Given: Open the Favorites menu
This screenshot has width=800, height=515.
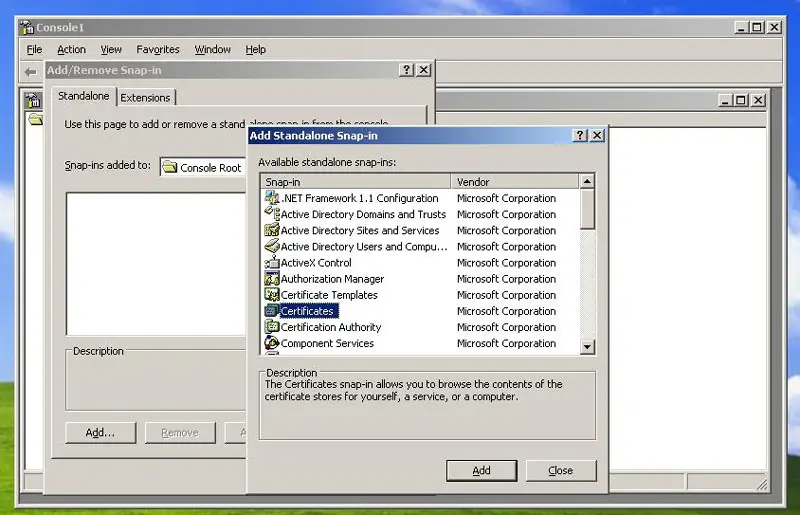Looking at the screenshot, I should pyautogui.click(x=158, y=50).
